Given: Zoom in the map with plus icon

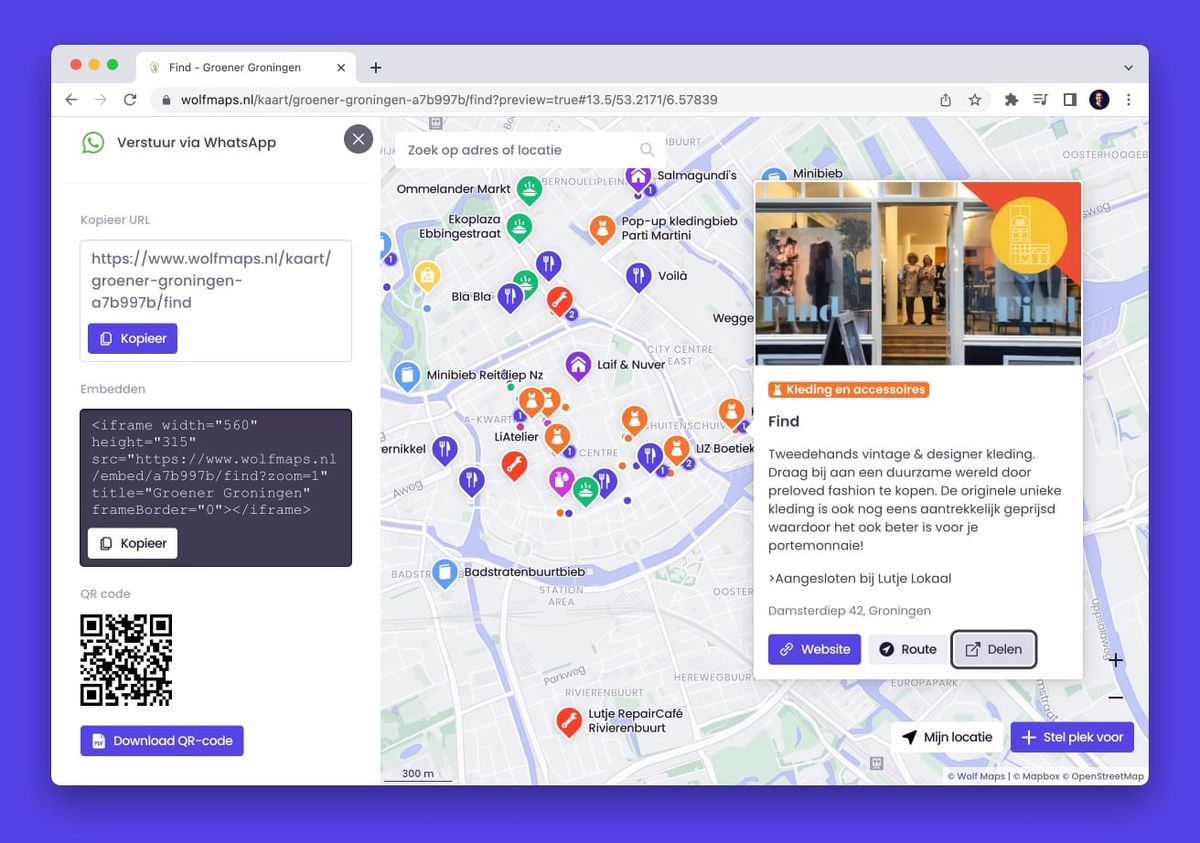Looking at the screenshot, I should (1116, 660).
